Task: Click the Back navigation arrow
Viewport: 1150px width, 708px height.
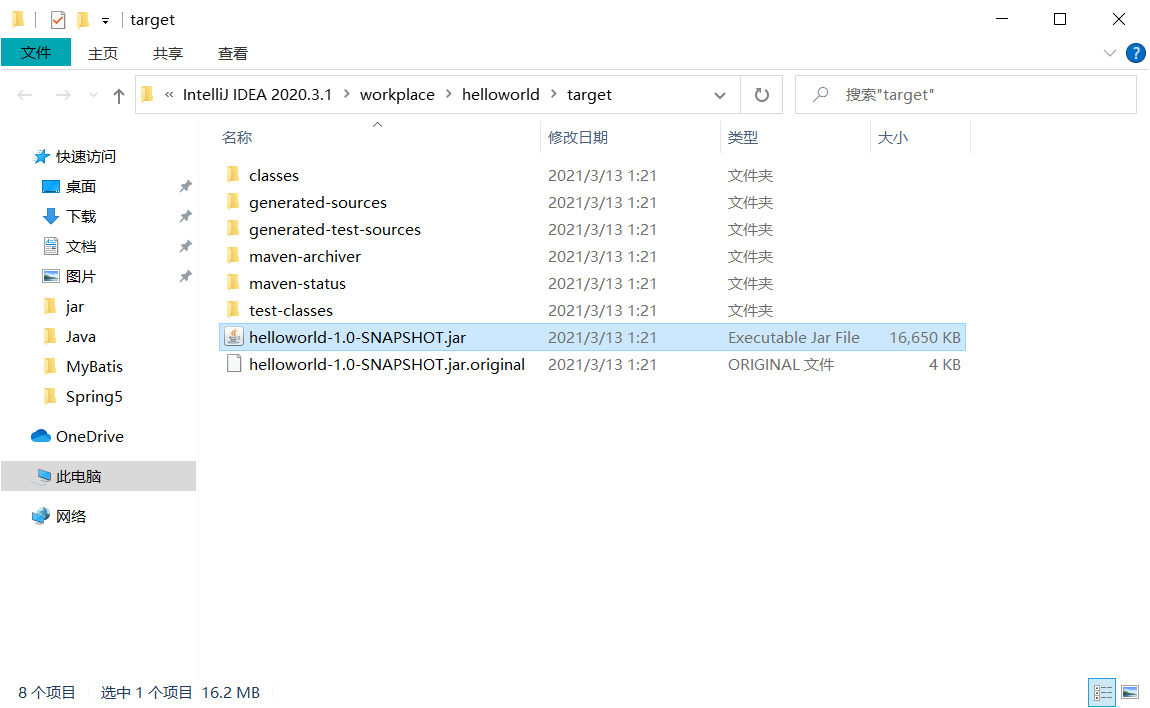Action: (x=24, y=94)
